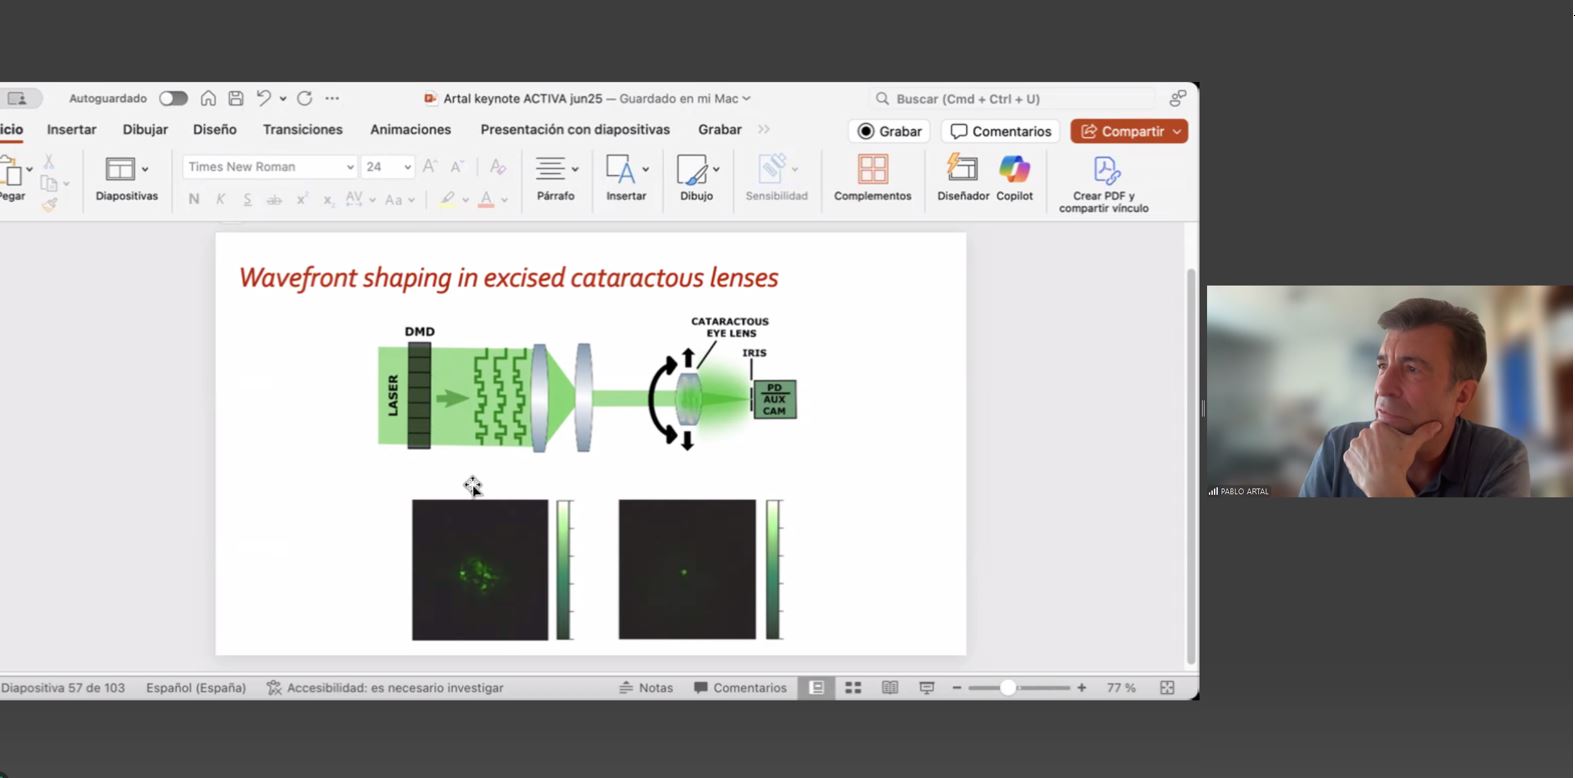This screenshot has height=778, width=1575.
Task: Toggle subscript formatting
Action: click(328, 200)
